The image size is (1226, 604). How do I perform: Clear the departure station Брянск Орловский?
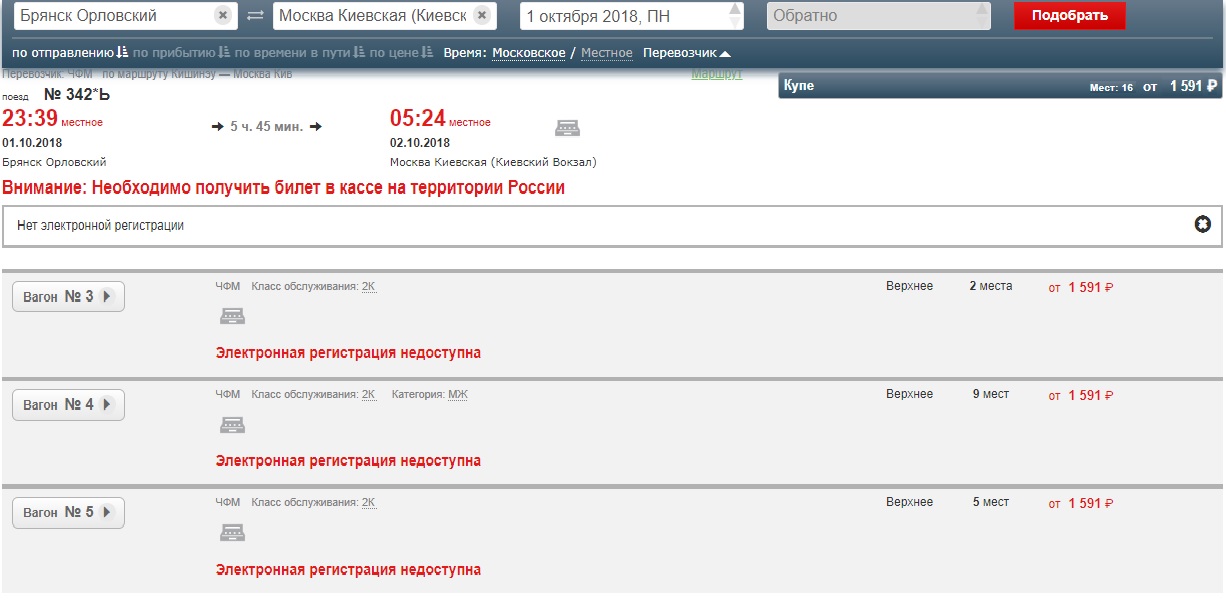click(x=223, y=16)
